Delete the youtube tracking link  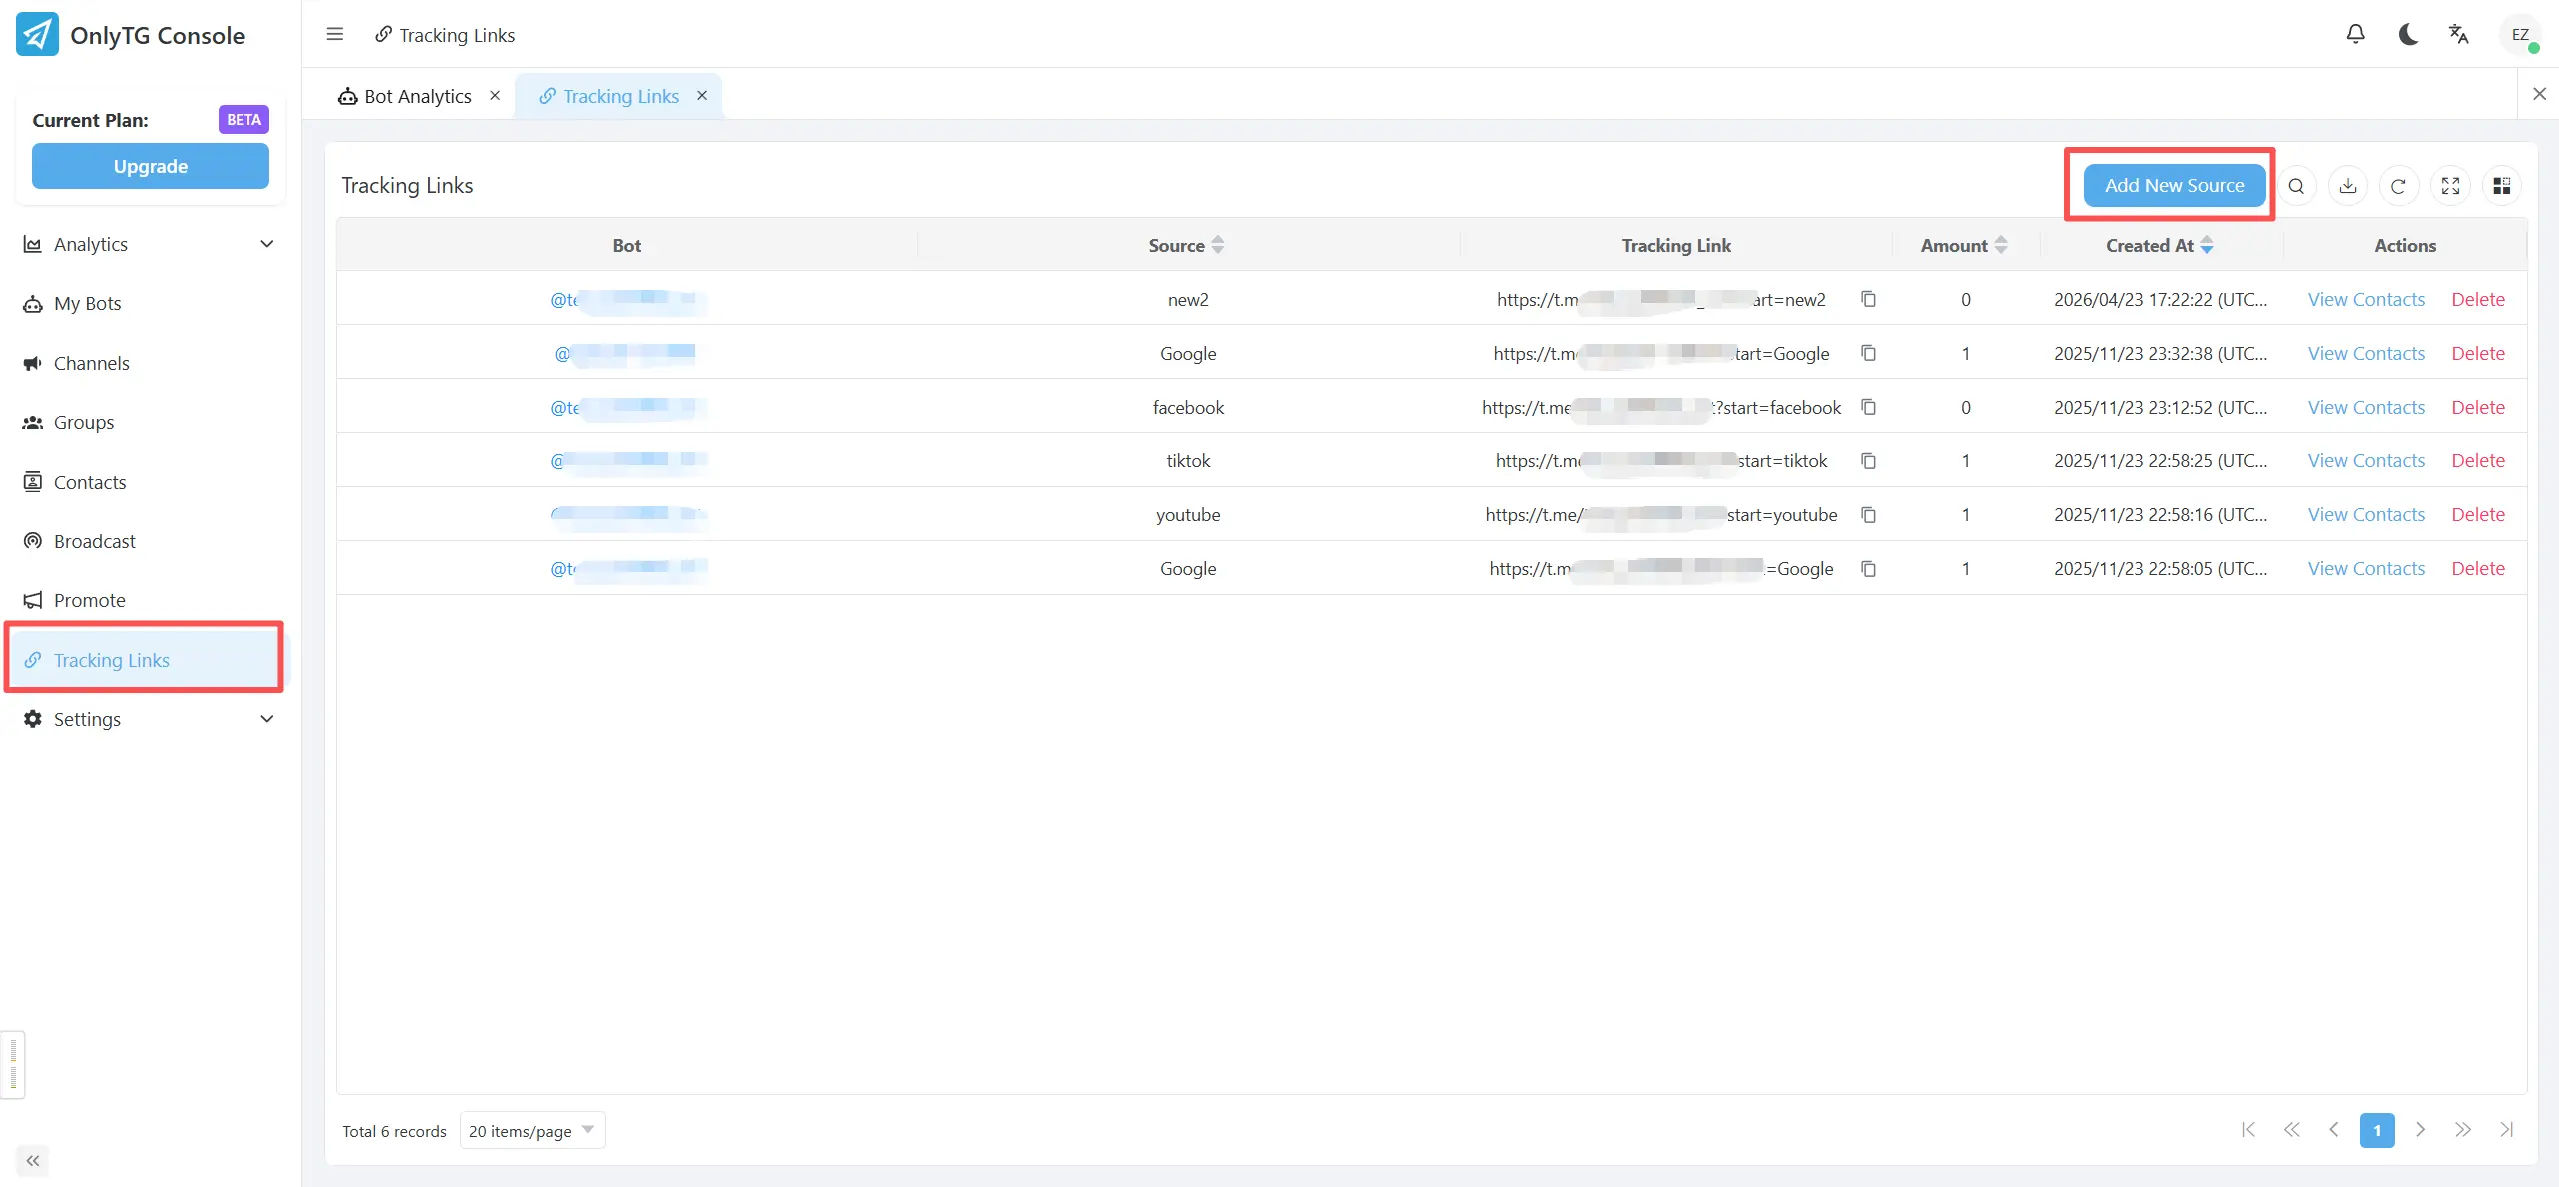[x=2478, y=515]
